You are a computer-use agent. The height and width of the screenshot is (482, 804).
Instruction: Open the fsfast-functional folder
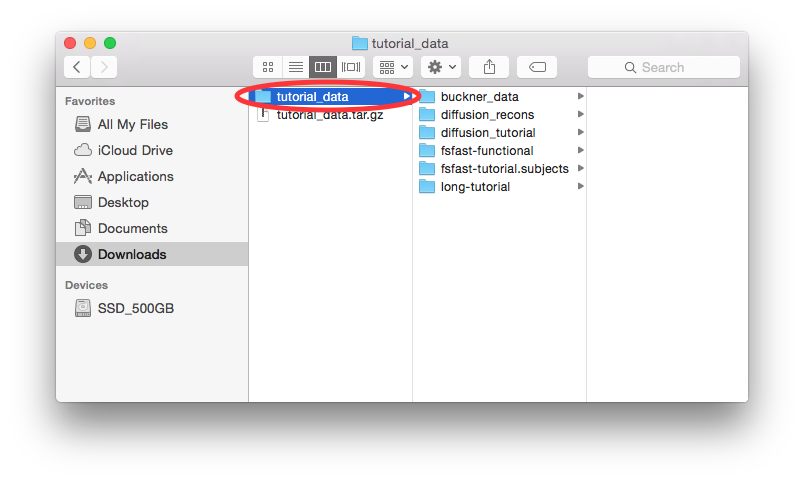(486, 151)
